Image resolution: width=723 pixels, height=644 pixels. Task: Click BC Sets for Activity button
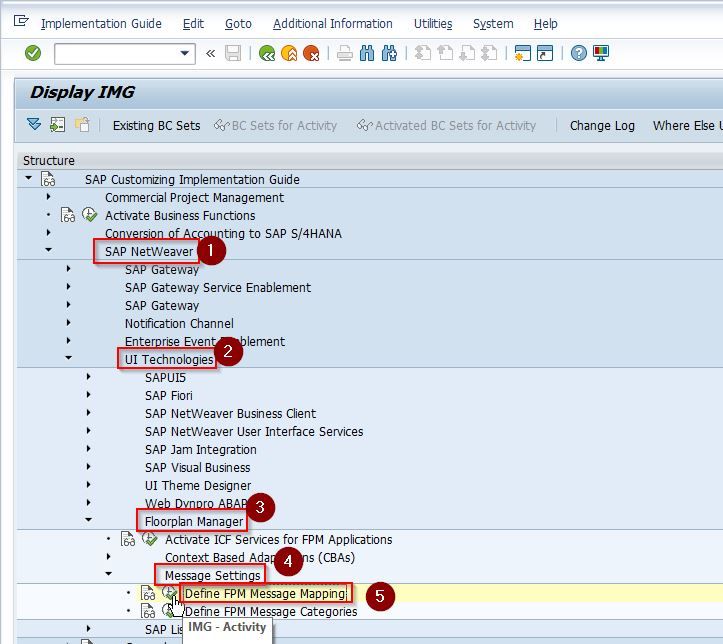pyautogui.click(x=276, y=125)
